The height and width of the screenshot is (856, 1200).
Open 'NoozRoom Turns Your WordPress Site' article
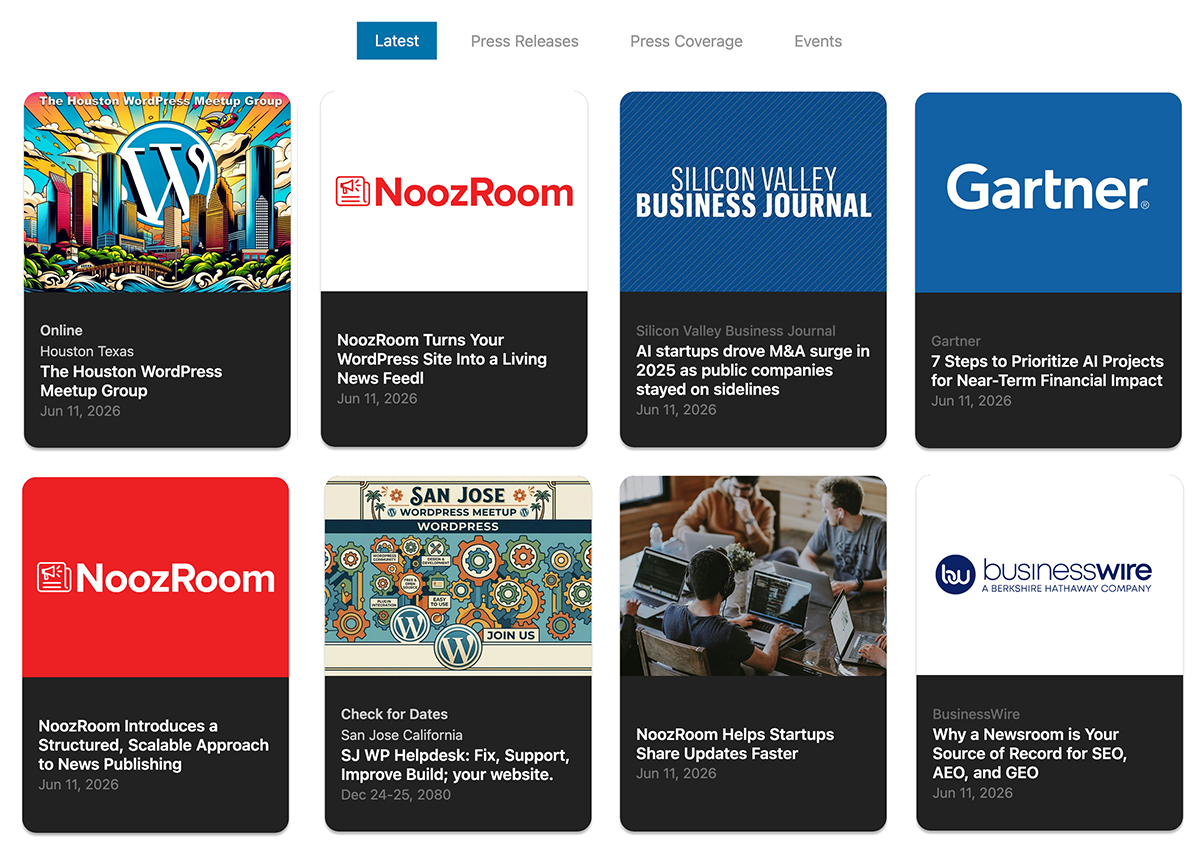442,359
